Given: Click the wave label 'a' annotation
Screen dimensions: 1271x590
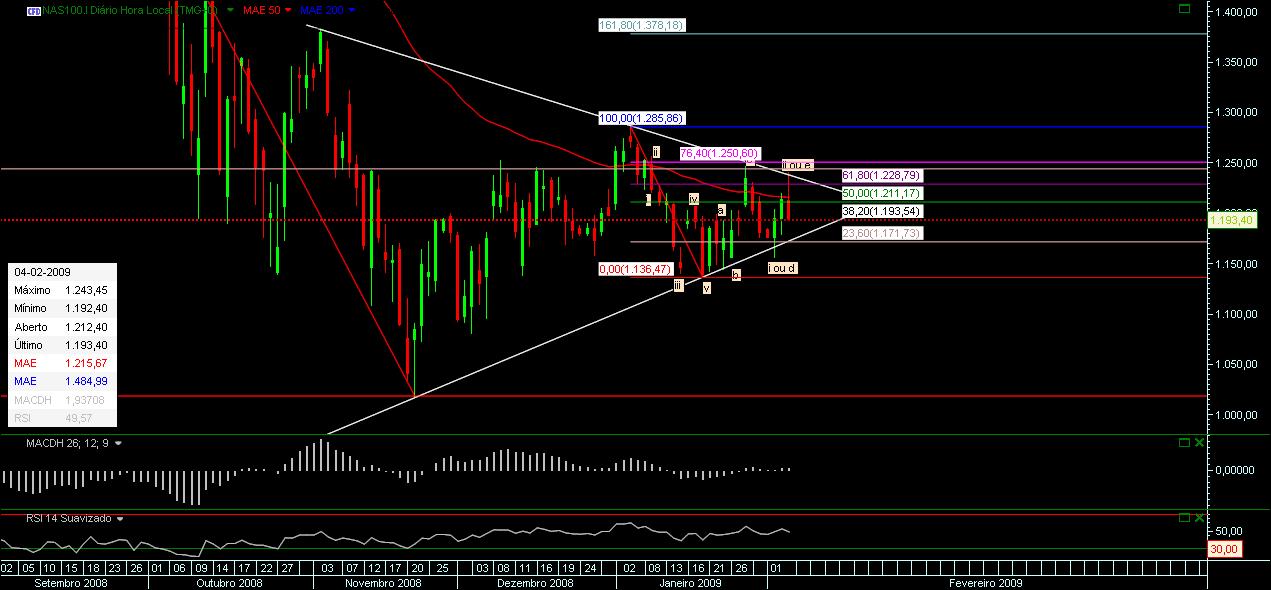Looking at the screenshot, I should 721,209.
